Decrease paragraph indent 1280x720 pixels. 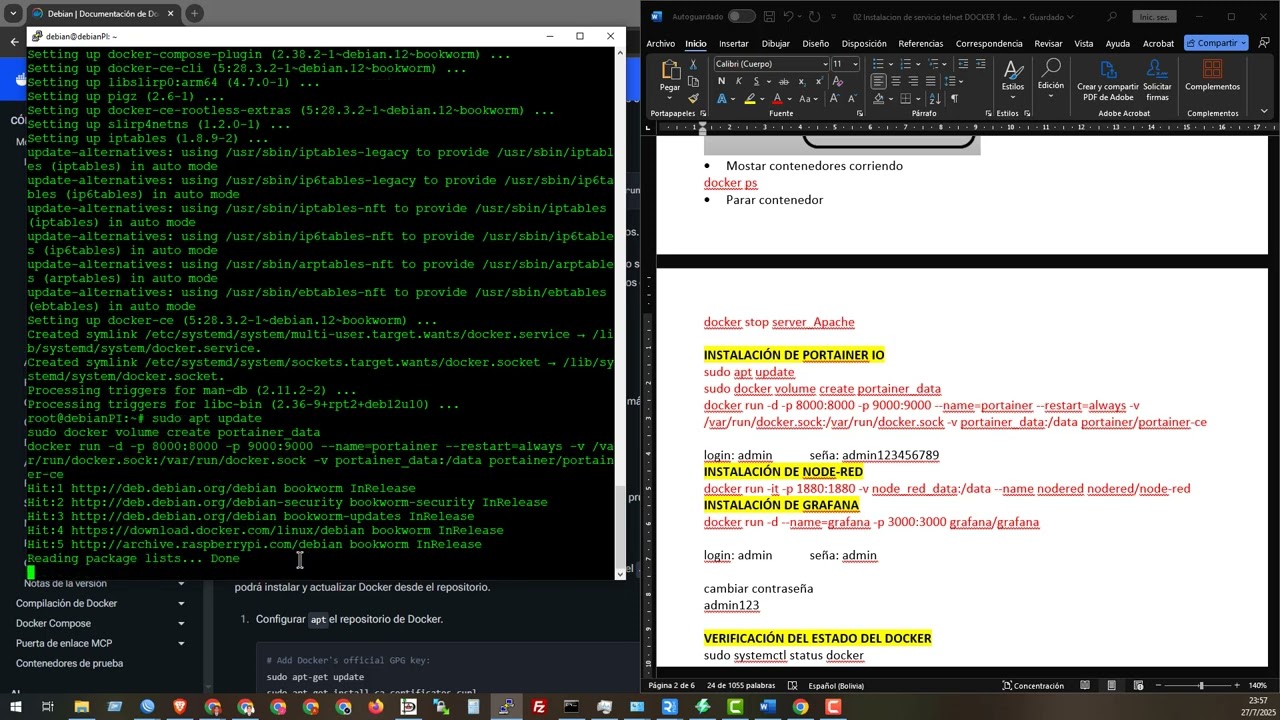(x=962, y=64)
